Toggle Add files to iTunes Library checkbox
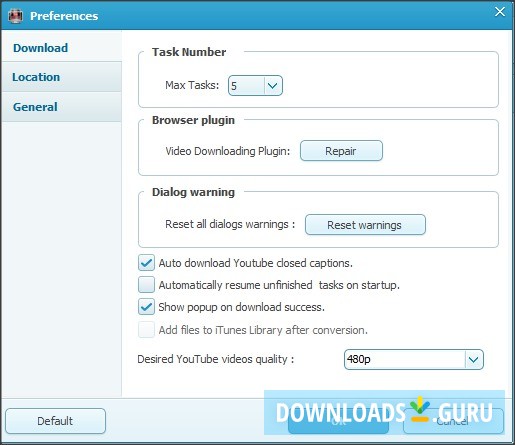 (x=146, y=330)
